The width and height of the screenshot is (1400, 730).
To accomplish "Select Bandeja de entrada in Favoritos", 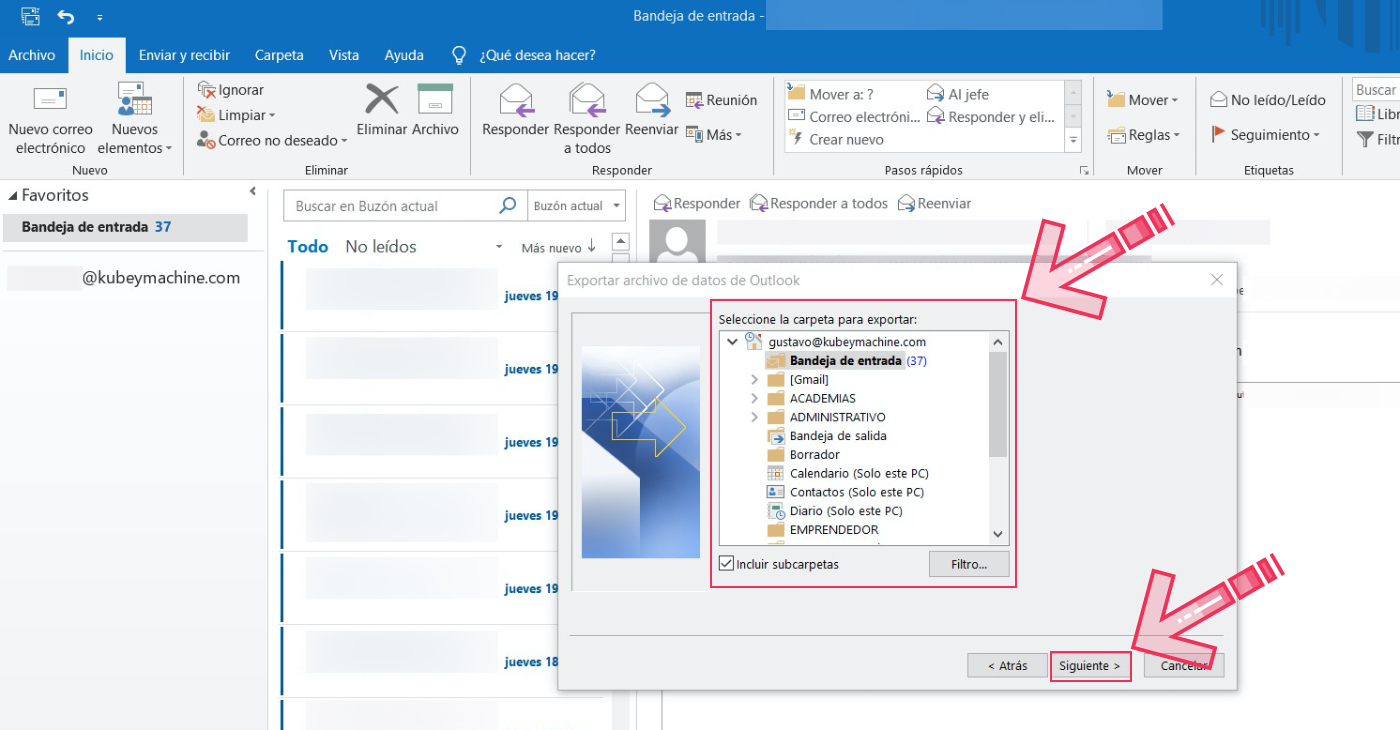I will coord(124,227).
